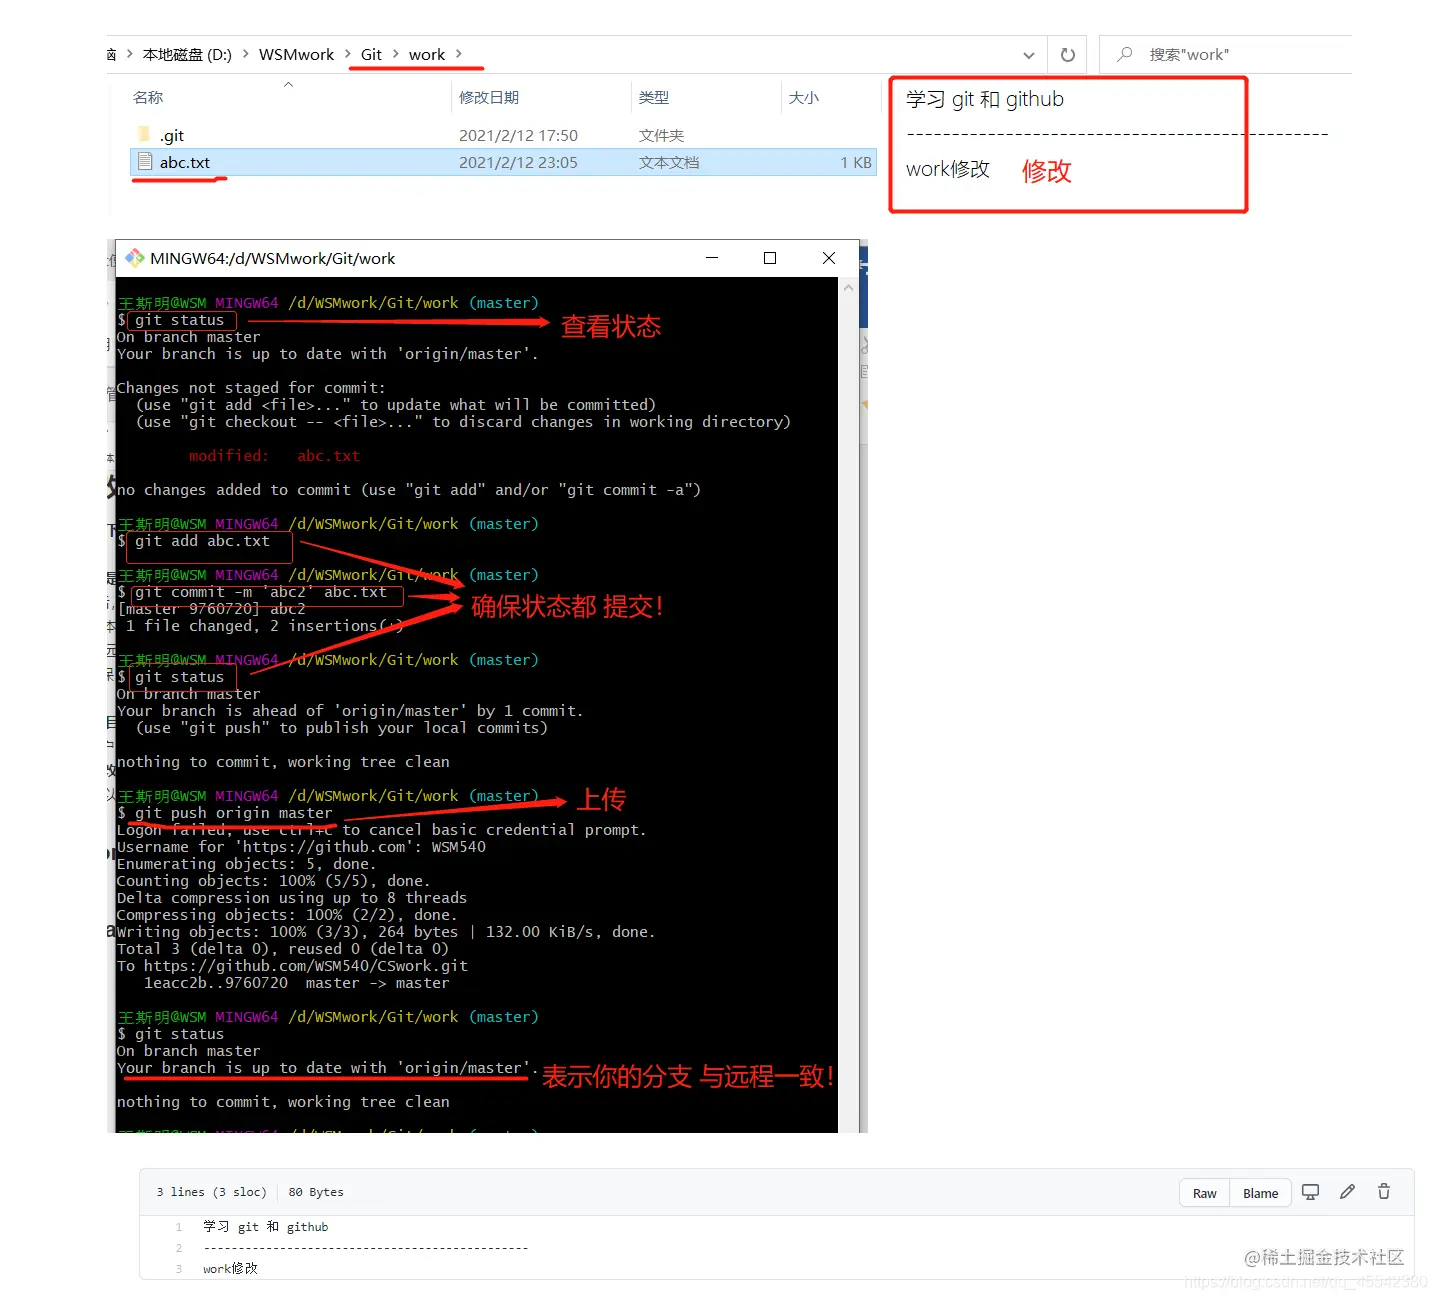Maximize the MINGW64 terminal window
The height and width of the screenshot is (1300, 1437).
tap(770, 258)
